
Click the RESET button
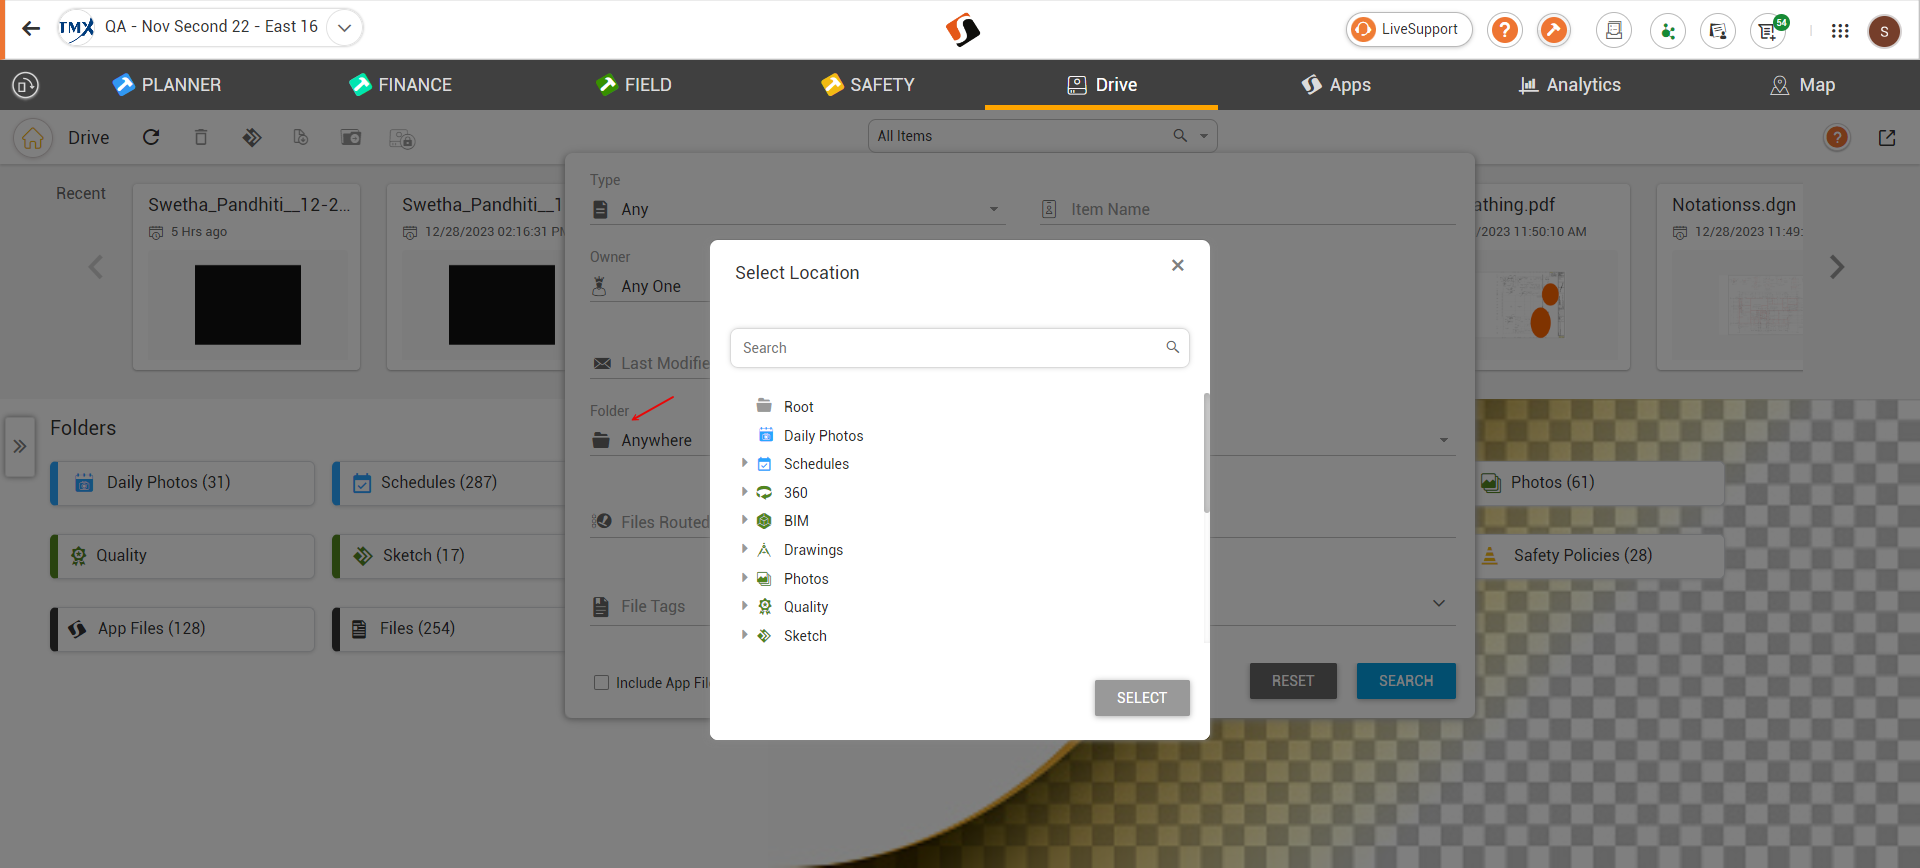click(x=1293, y=681)
